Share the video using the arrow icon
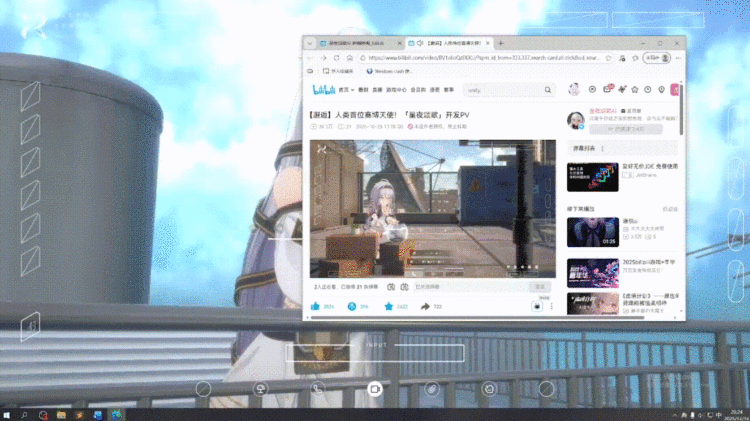 424,307
